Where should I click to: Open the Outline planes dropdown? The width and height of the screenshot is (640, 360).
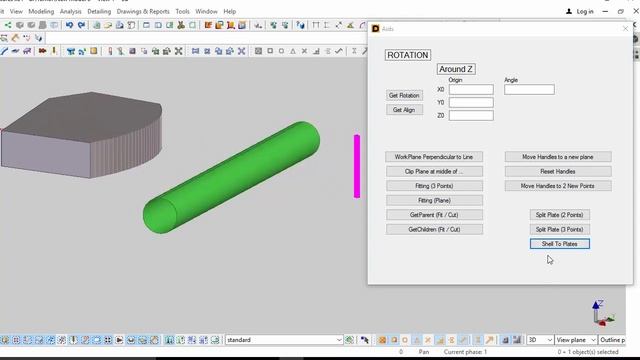612,340
